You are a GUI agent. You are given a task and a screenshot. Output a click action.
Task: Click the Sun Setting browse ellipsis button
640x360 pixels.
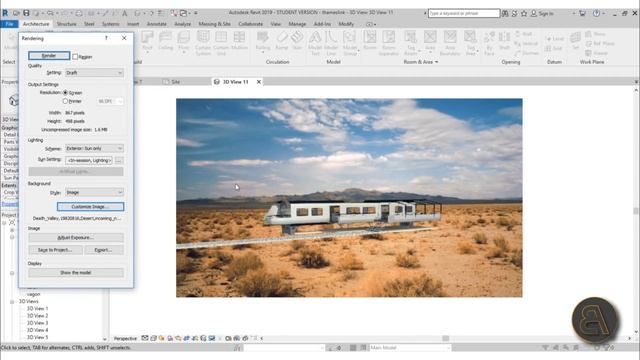119,160
